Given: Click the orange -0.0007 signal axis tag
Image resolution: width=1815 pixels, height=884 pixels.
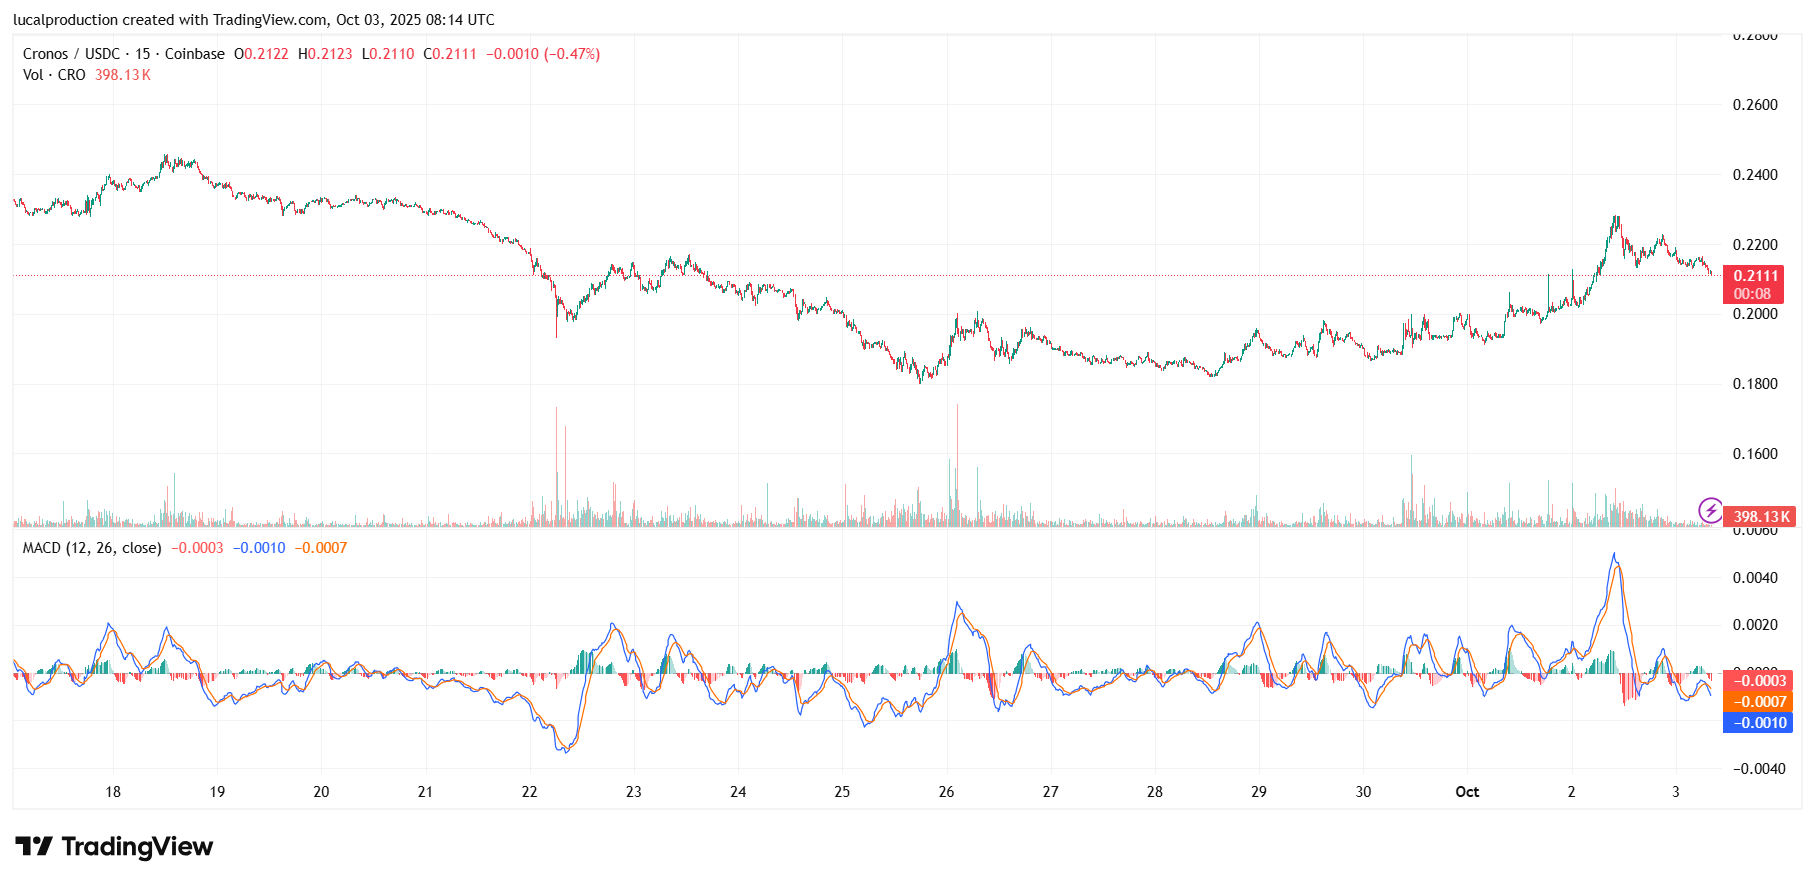Looking at the screenshot, I should 1758,702.
